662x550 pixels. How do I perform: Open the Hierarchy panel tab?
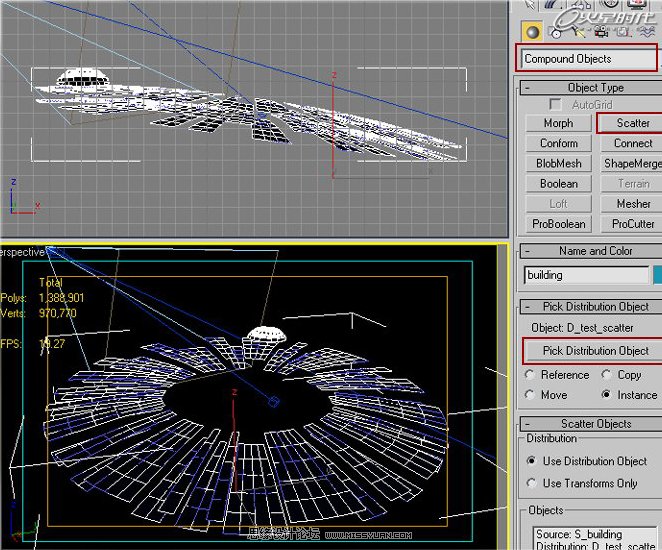coord(582,4)
